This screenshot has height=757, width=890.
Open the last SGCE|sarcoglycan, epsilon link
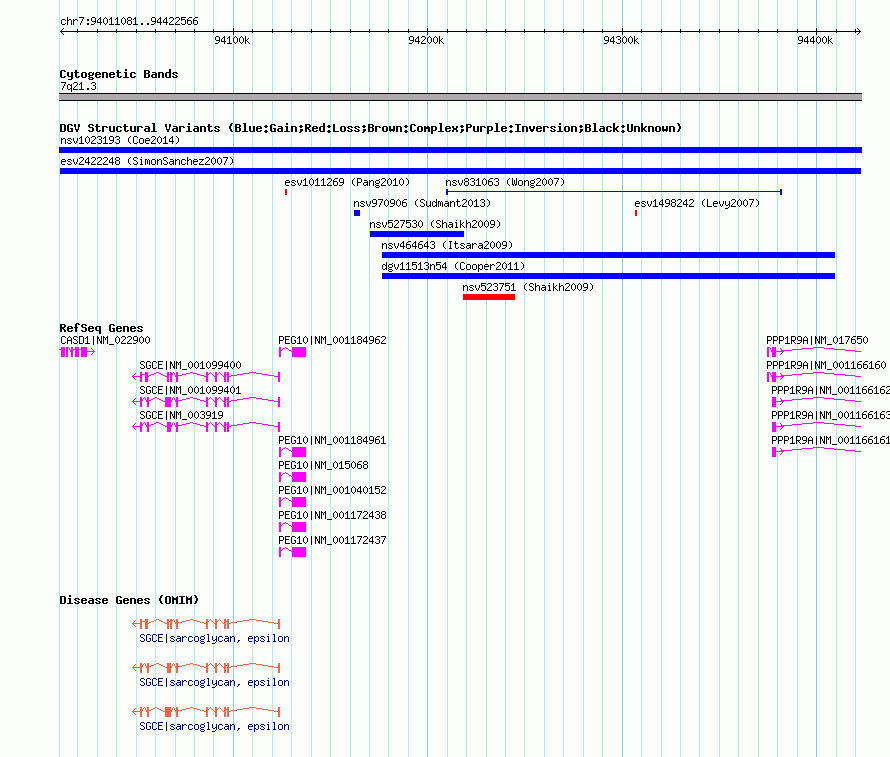(x=215, y=726)
